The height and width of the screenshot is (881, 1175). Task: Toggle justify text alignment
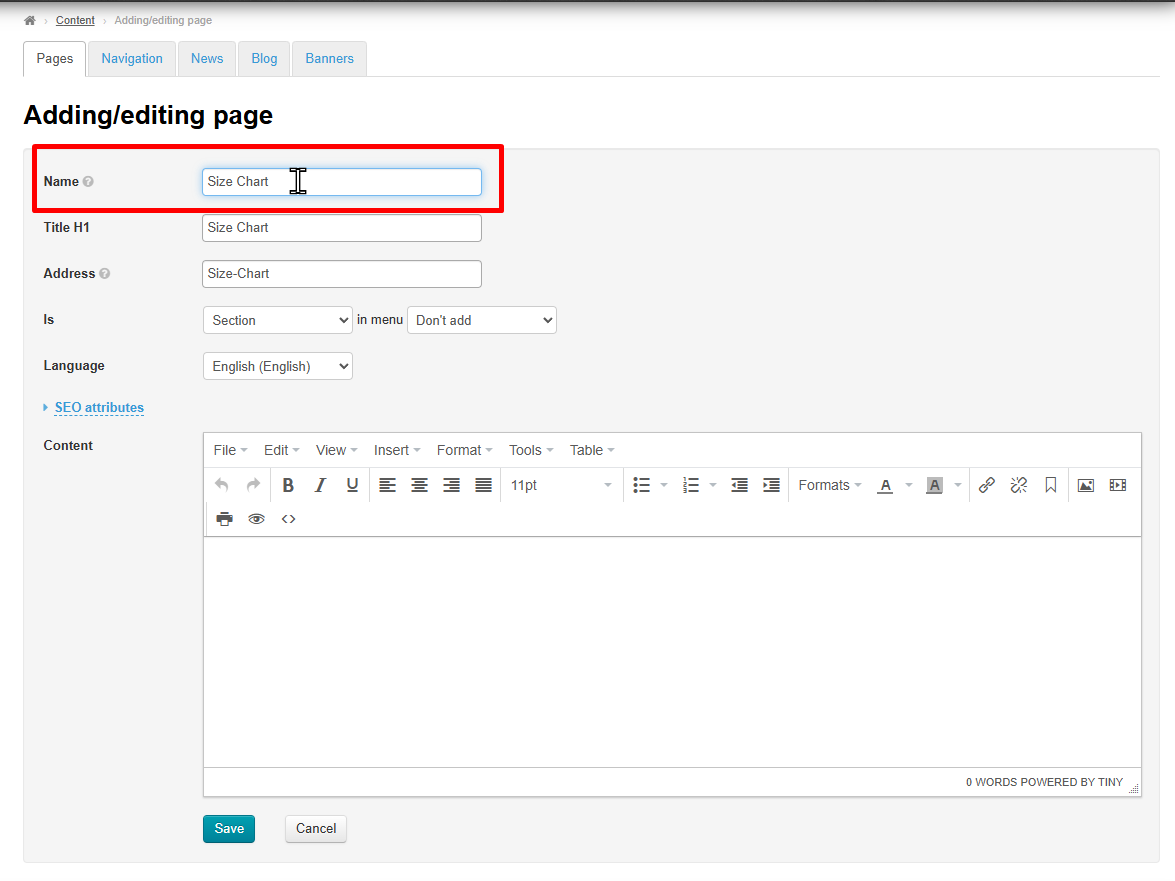pyautogui.click(x=483, y=485)
